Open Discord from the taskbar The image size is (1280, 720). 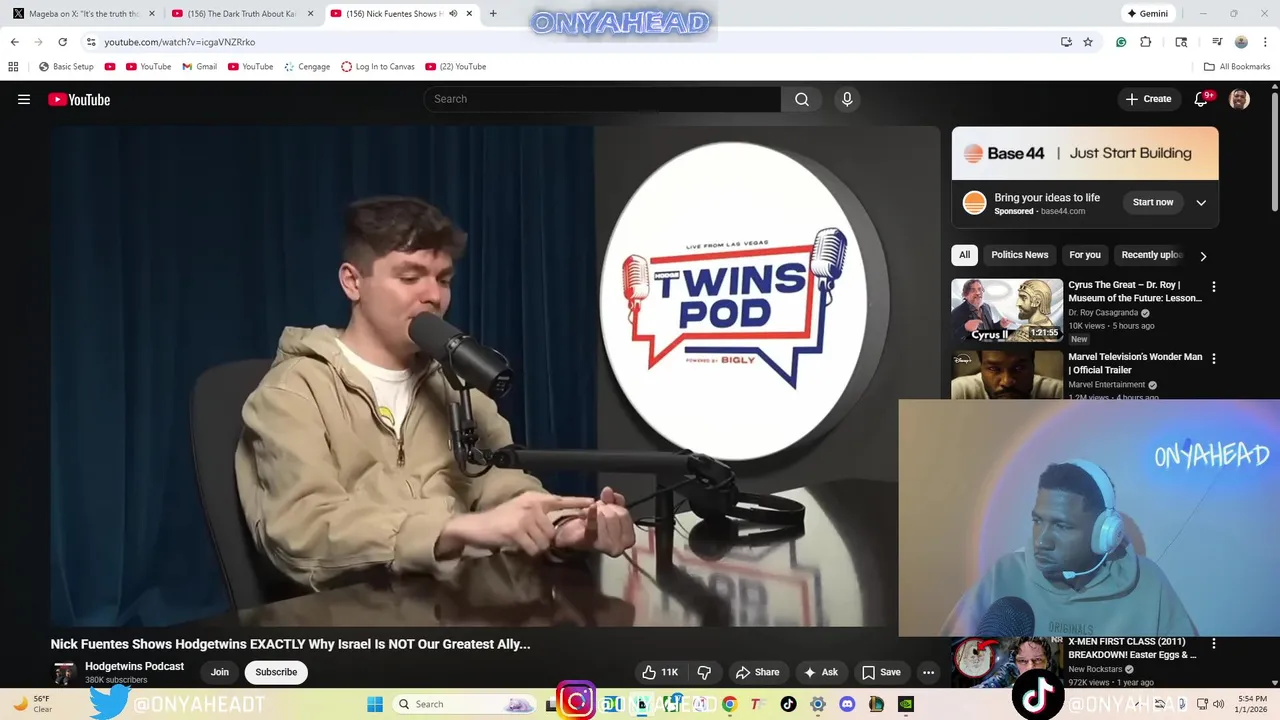[x=847, y=704]
